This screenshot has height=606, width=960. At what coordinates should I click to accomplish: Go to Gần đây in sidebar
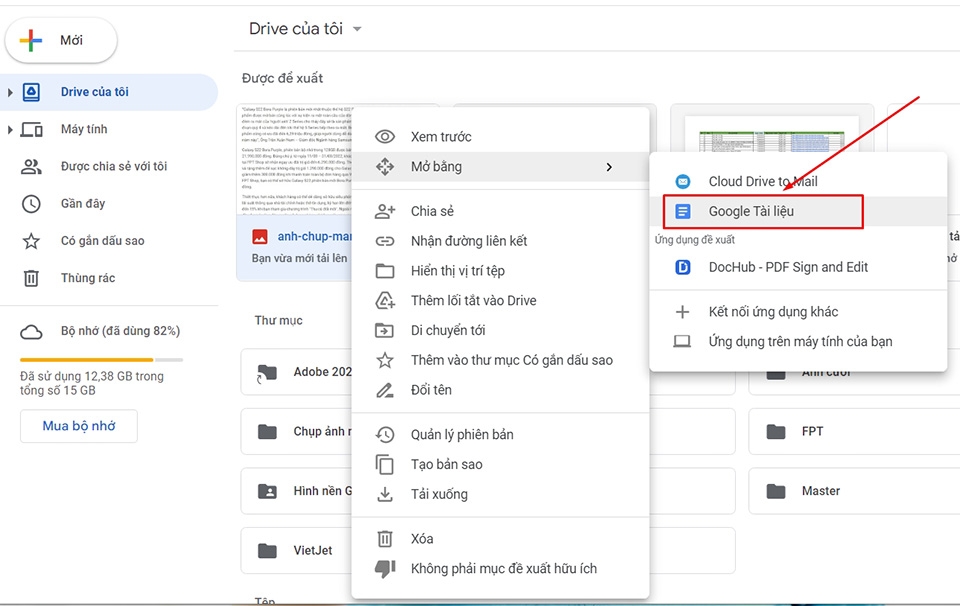109,204
